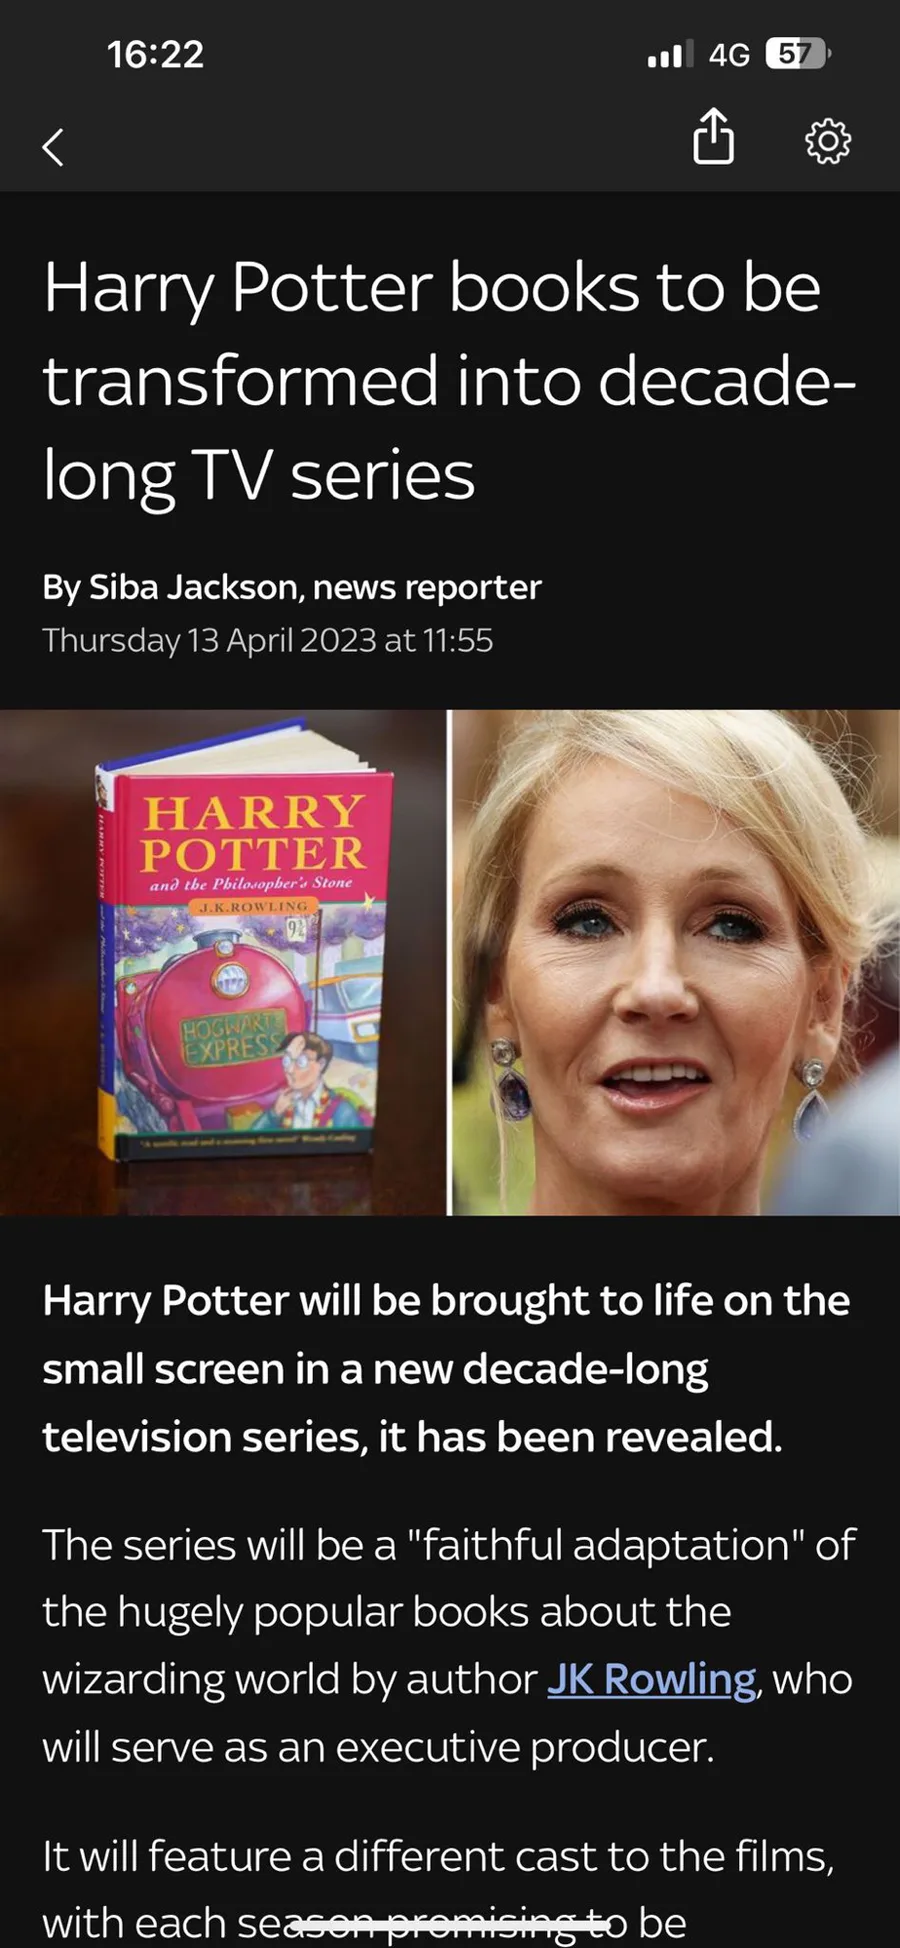Open the share sheet icon
Screen dimensions: 900x1948
[713, 137]
